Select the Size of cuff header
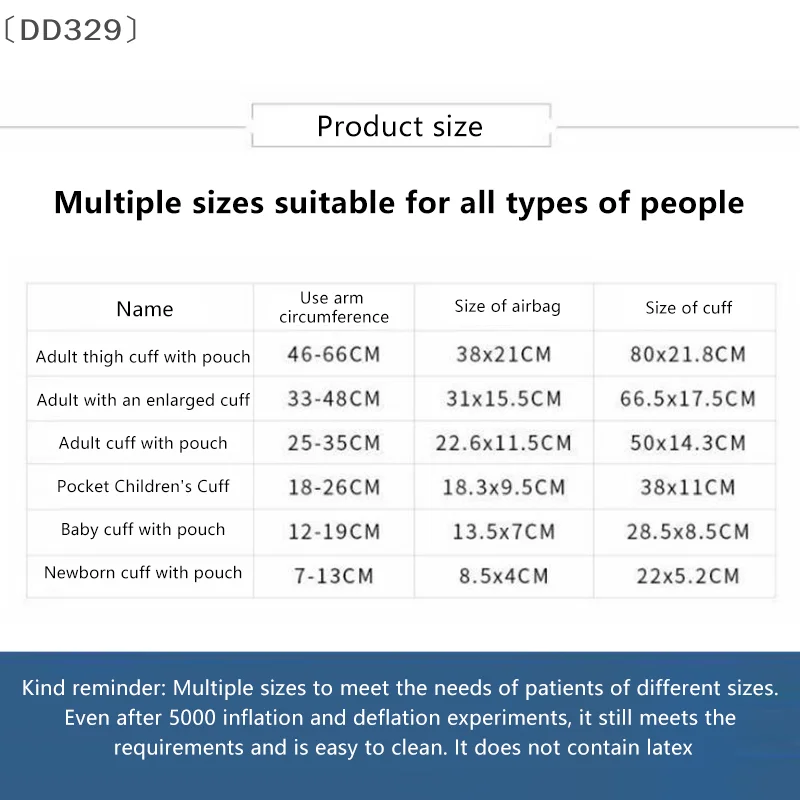 click(689, 308)
